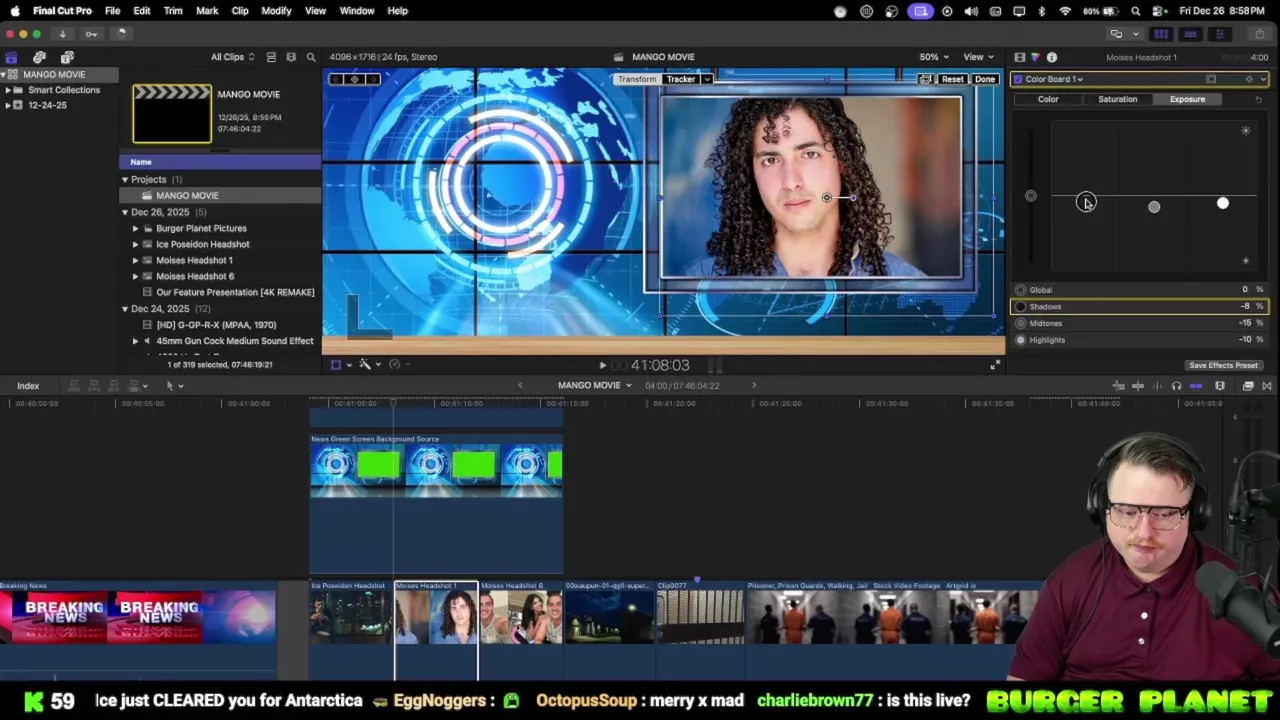Open Transitions browser icon in timeline

point(1267,386)
